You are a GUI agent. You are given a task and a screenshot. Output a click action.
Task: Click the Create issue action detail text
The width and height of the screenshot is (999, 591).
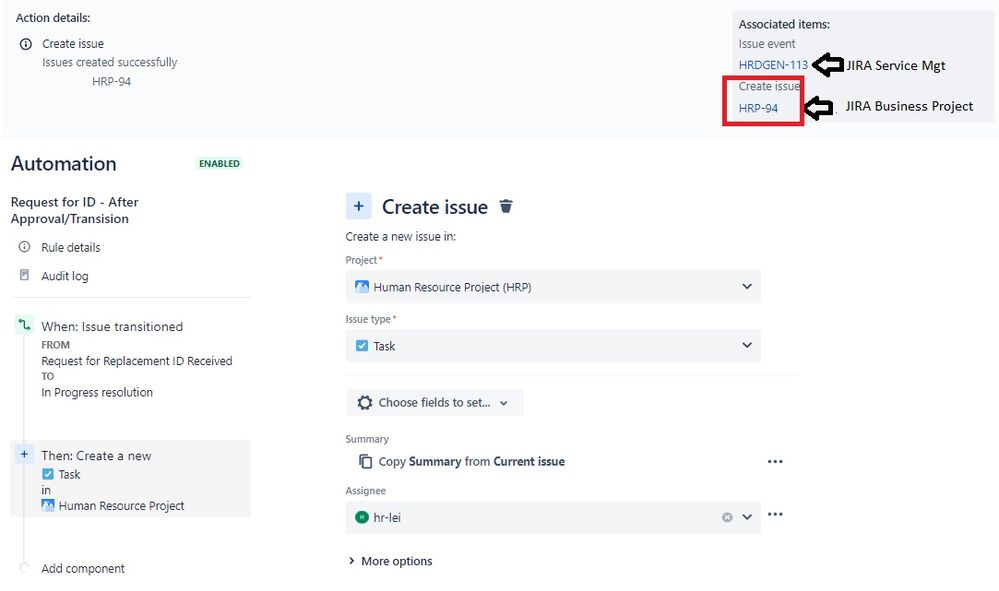click(x=73, y=43)
